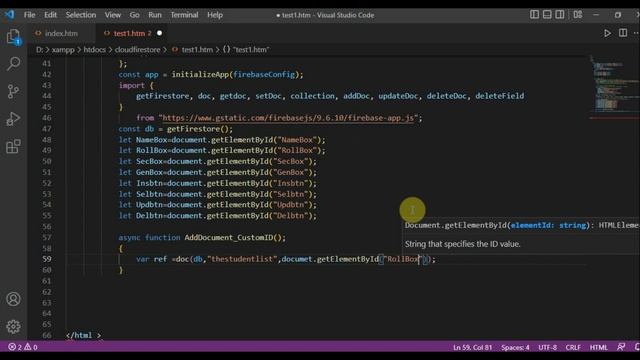Open the Selection menu
The width and height of the screenshot is (640, 360).
pos(81,15)
